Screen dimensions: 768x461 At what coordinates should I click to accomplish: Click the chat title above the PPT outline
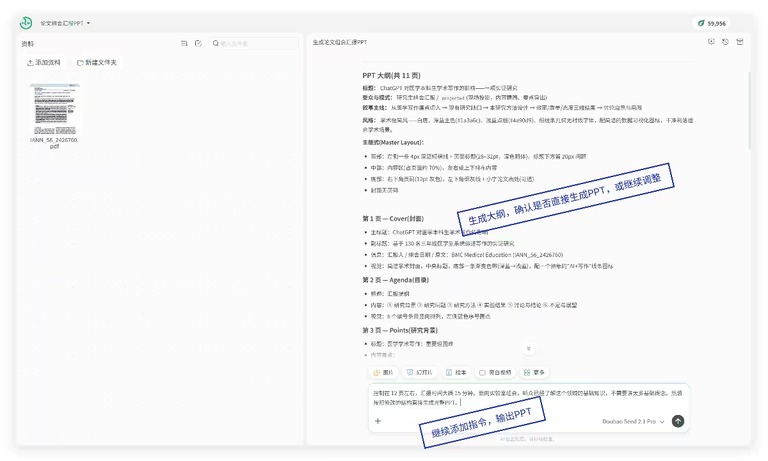[x=339, y=42]
